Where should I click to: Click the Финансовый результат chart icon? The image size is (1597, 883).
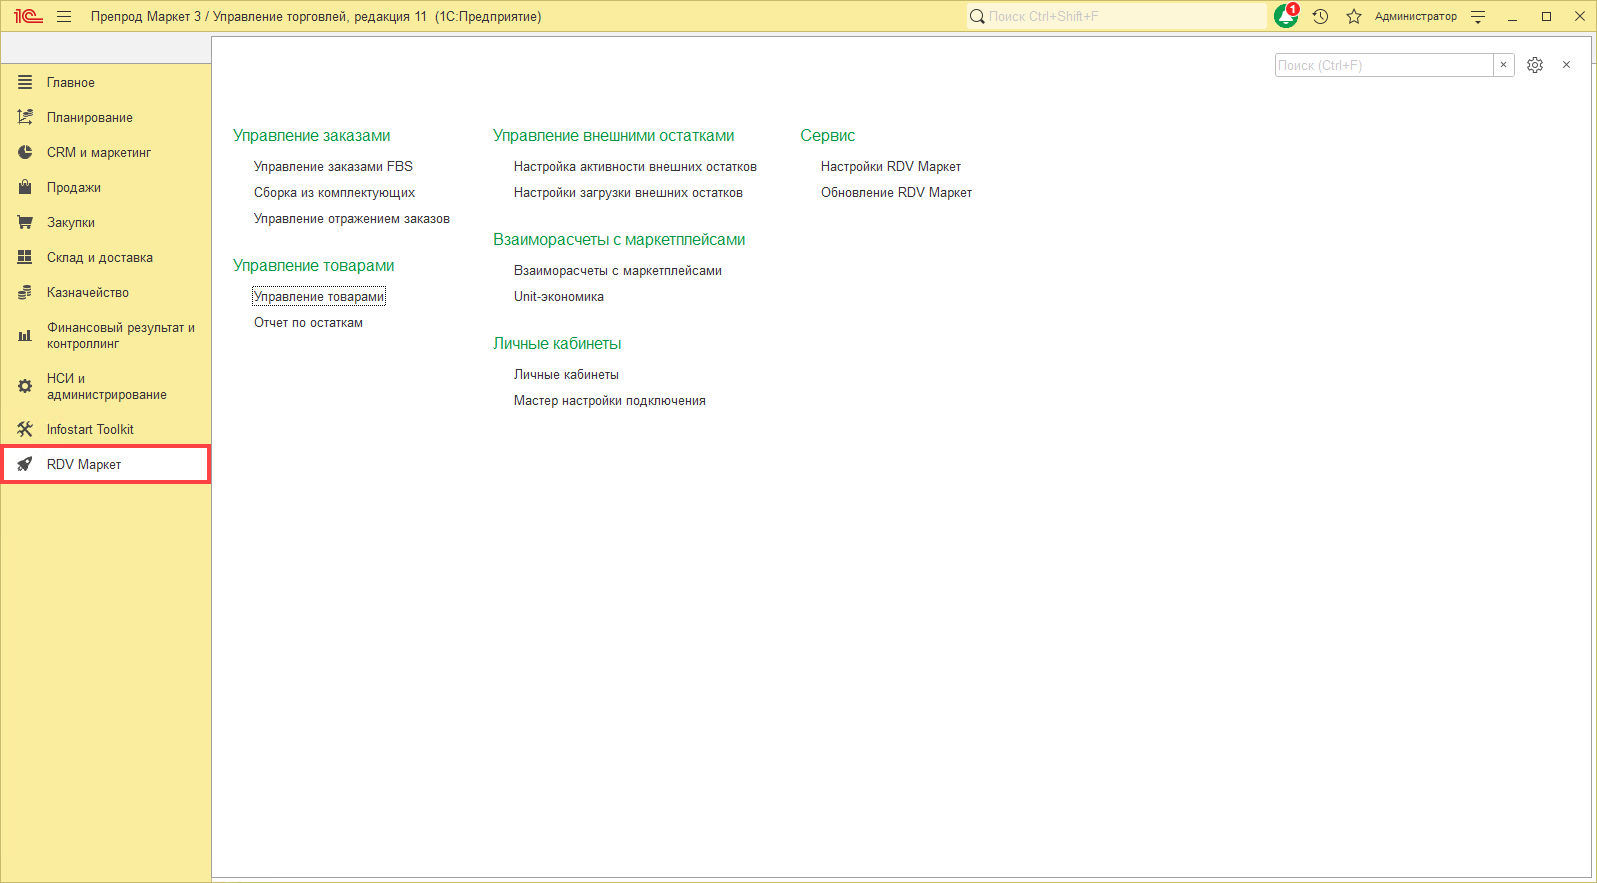click(x=25, y=335)
